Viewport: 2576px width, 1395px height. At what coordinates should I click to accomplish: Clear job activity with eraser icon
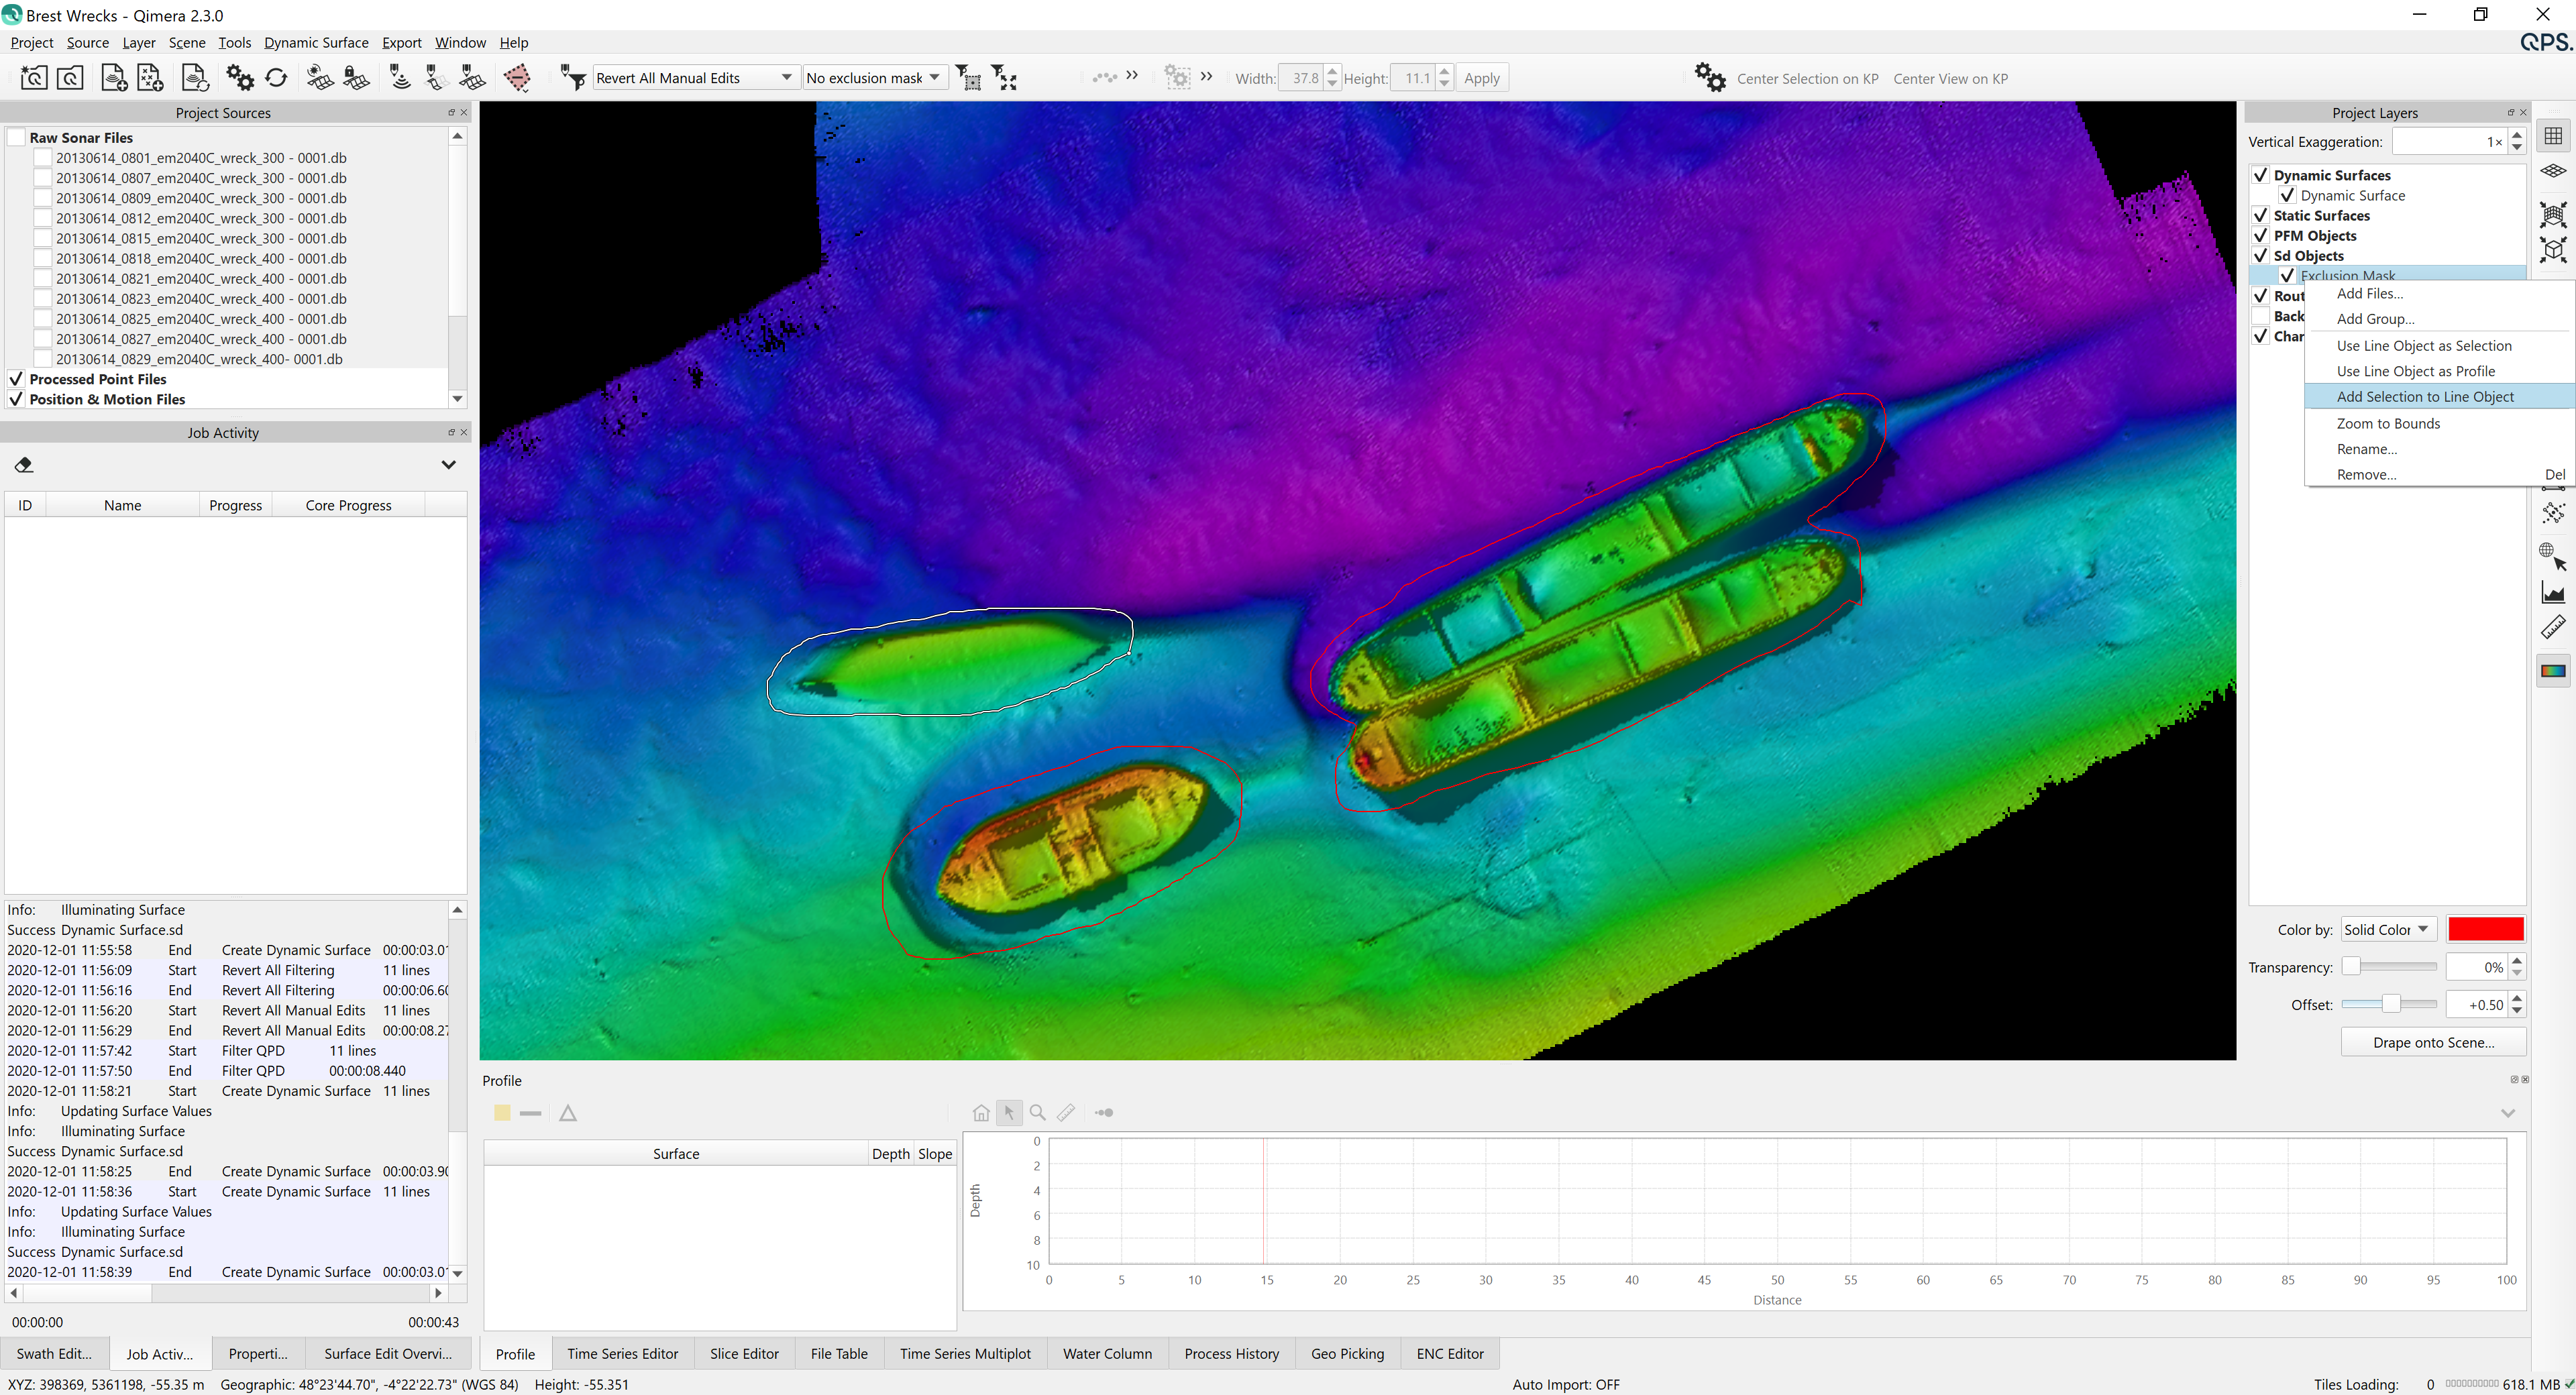(24, 465)
